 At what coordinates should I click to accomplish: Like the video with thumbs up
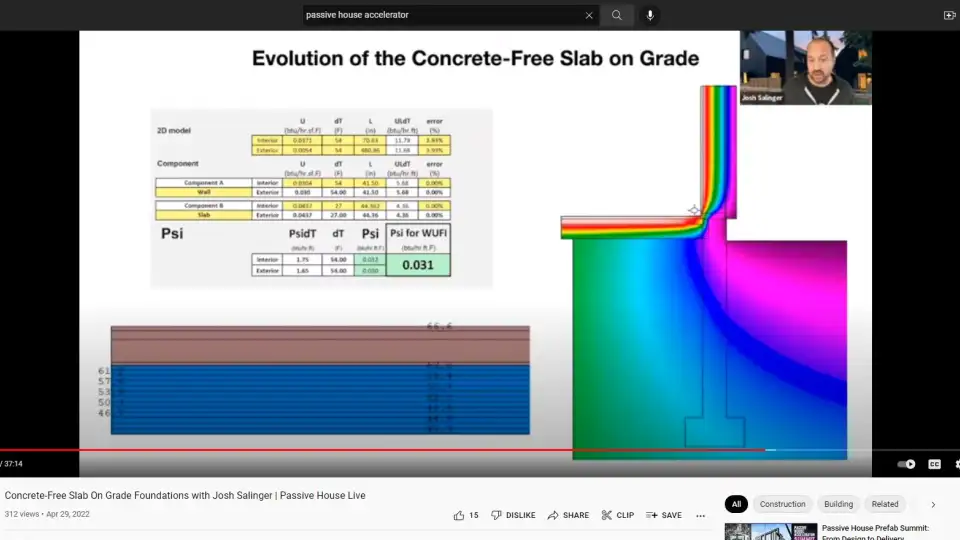click(x=460, y=516)
